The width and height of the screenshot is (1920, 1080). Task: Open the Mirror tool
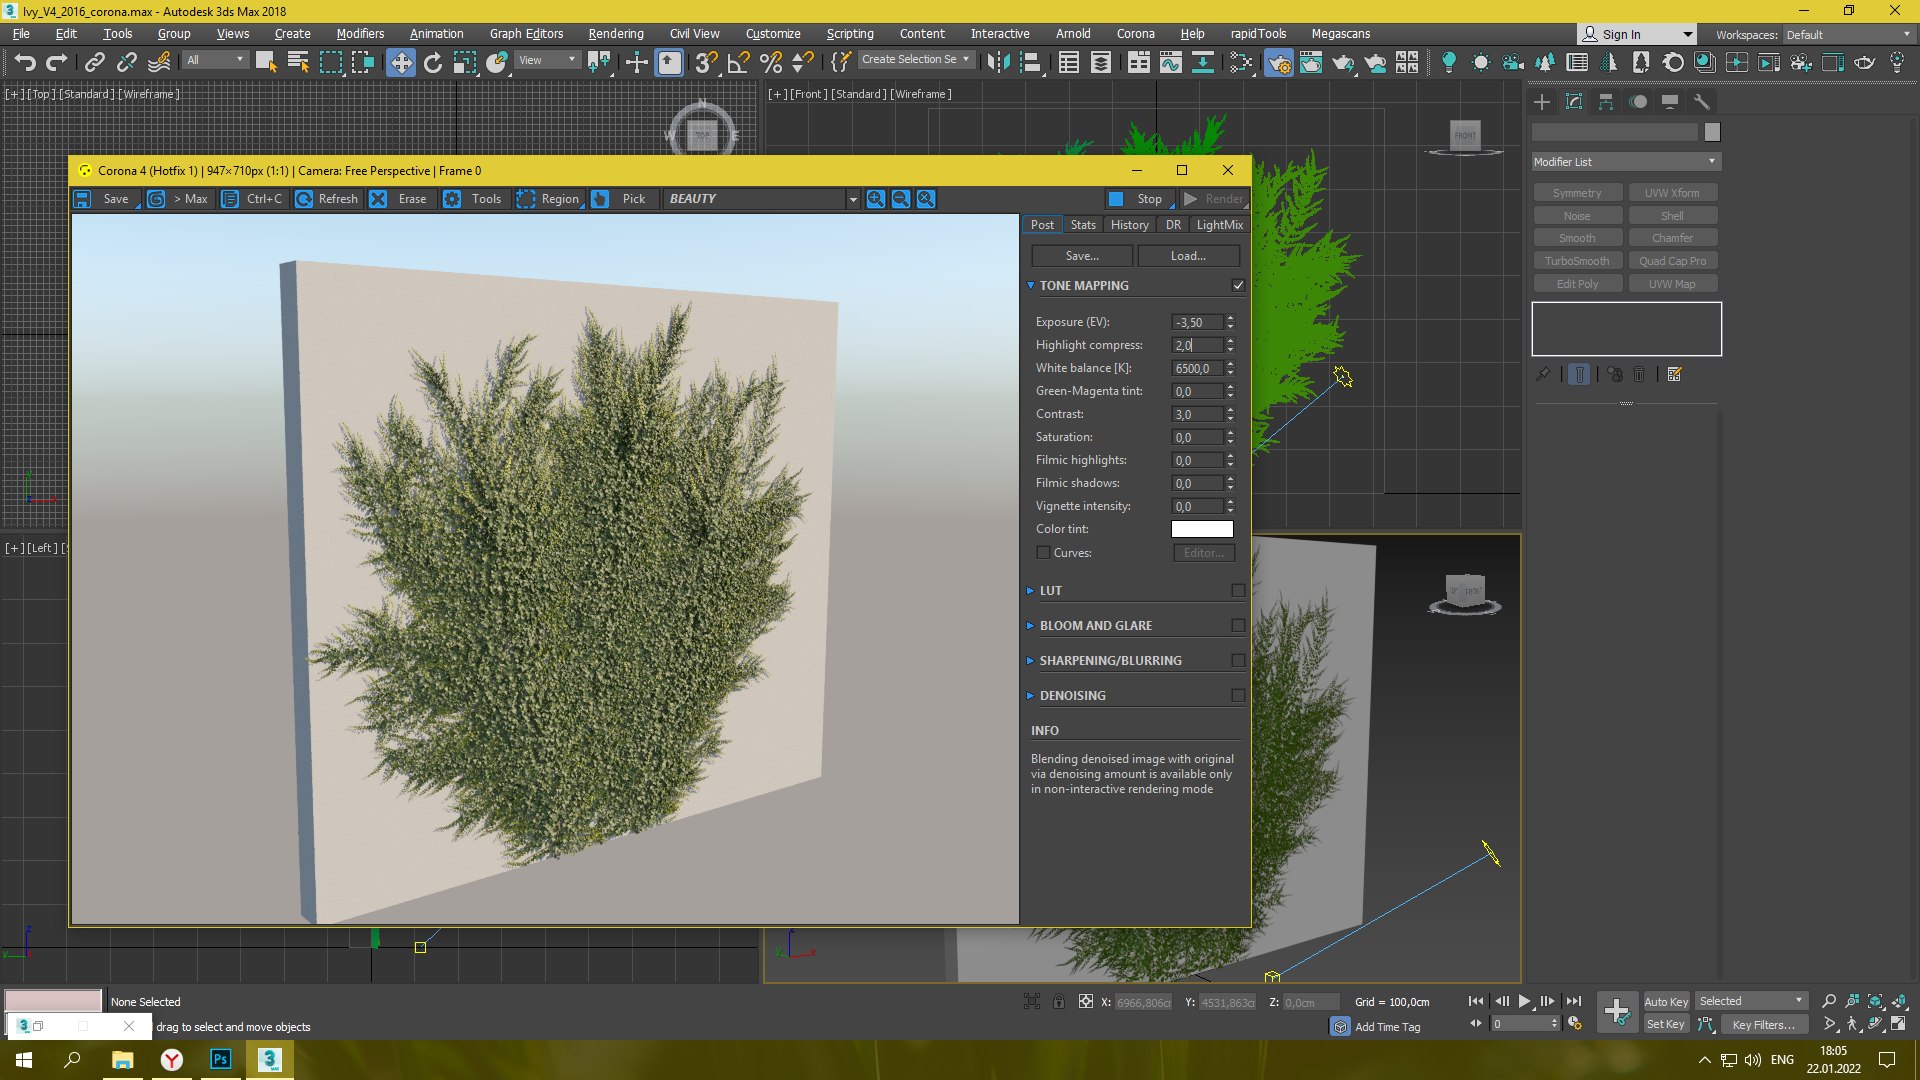pyautogui.click(x=997, y=62)
